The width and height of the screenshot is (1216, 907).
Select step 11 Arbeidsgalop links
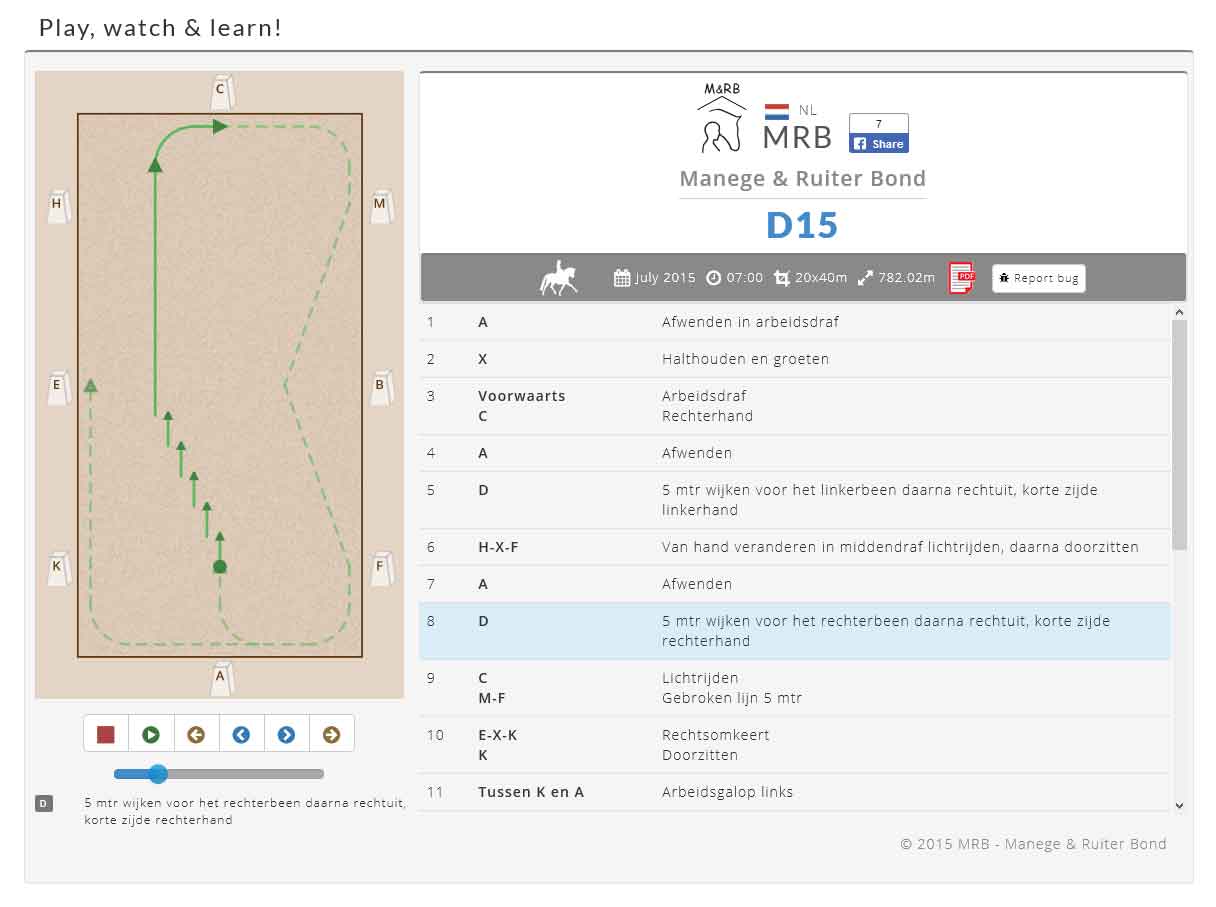(794, 792)
